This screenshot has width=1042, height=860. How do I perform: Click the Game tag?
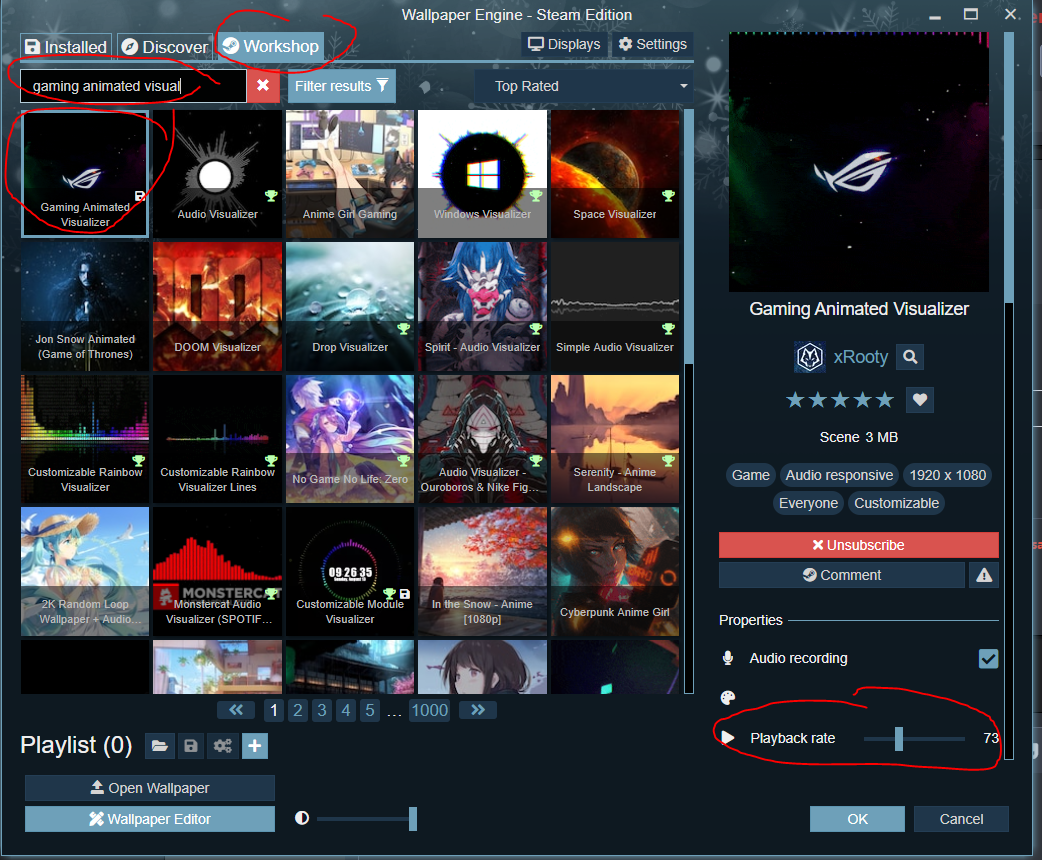750,475
